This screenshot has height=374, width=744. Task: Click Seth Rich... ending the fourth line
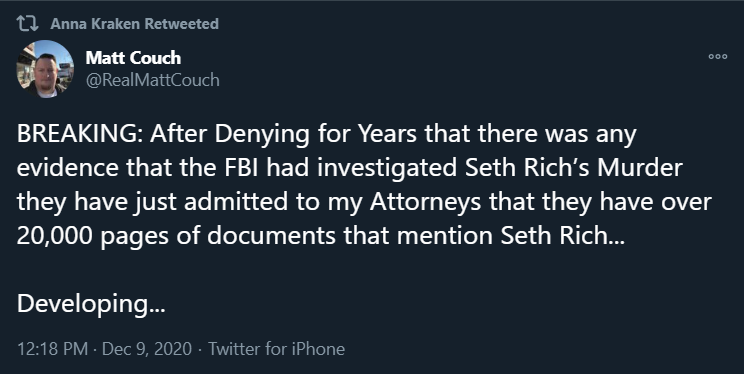pyautogui.click(x=563, y=236)
